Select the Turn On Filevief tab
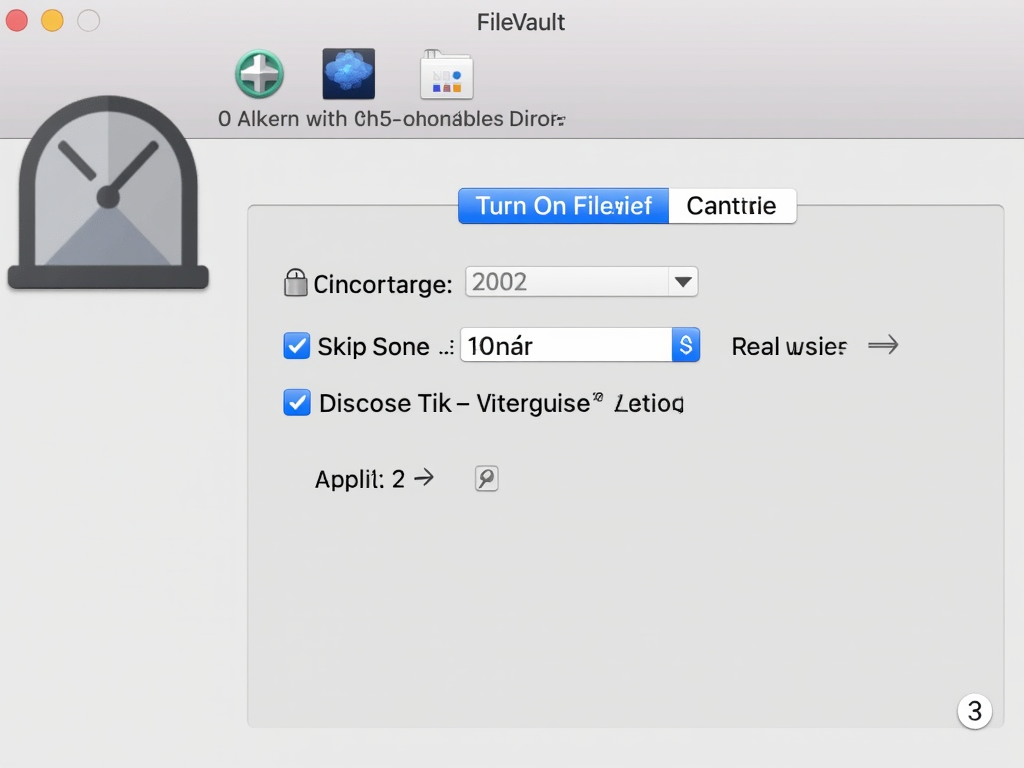The width and height of the screenshot is (1024, 768). point(564,206)
